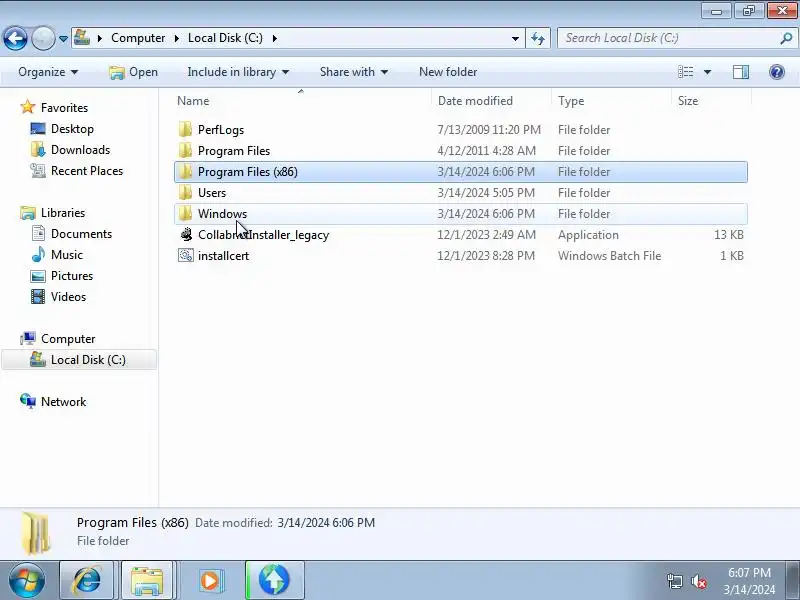This screenshot has width=800, height=600.
Task: Sort by the Type column header
Action: click(x=612, y=101)
